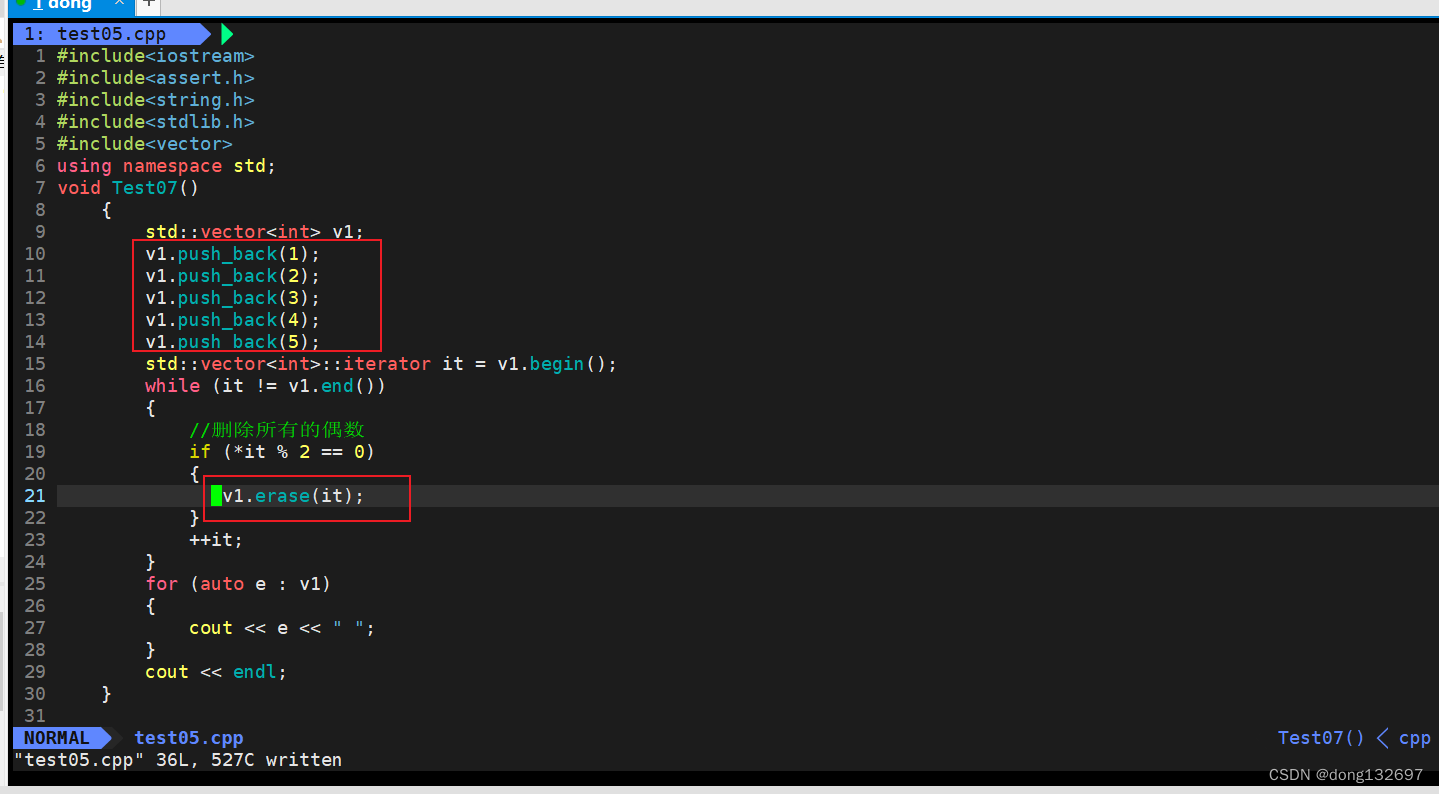Click the "while (it != v1.end())" line
Screen dimensions: 1439x794
(x=266, y=386)
